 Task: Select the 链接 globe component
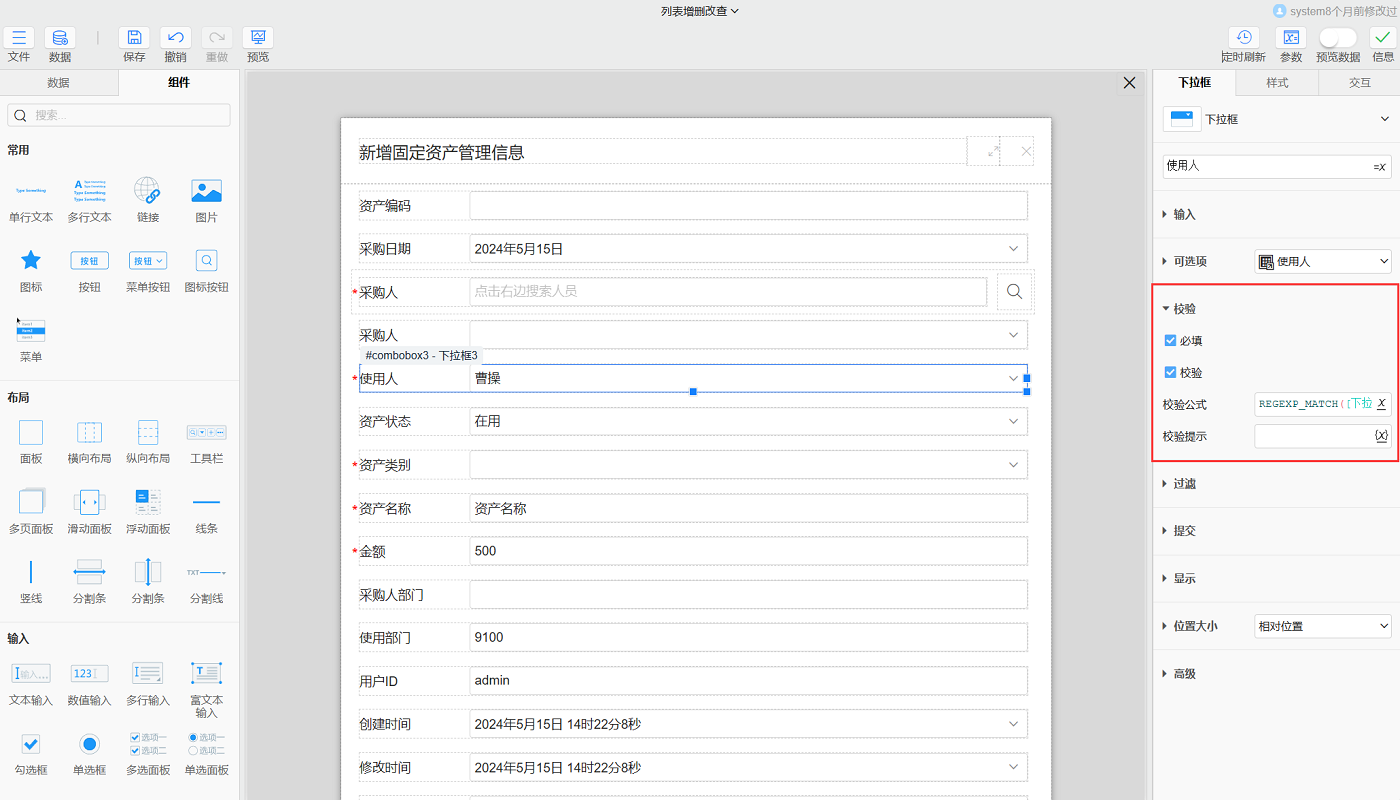pos(147,190)
